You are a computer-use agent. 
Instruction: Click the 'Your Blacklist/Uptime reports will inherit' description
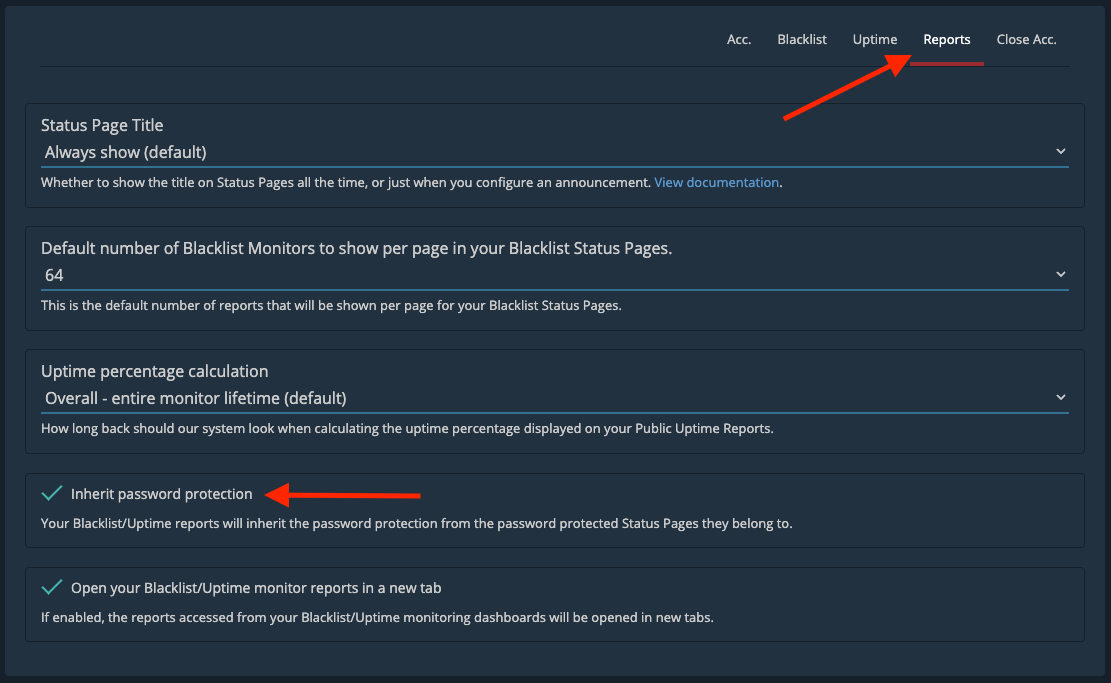(x=417, y=524)
